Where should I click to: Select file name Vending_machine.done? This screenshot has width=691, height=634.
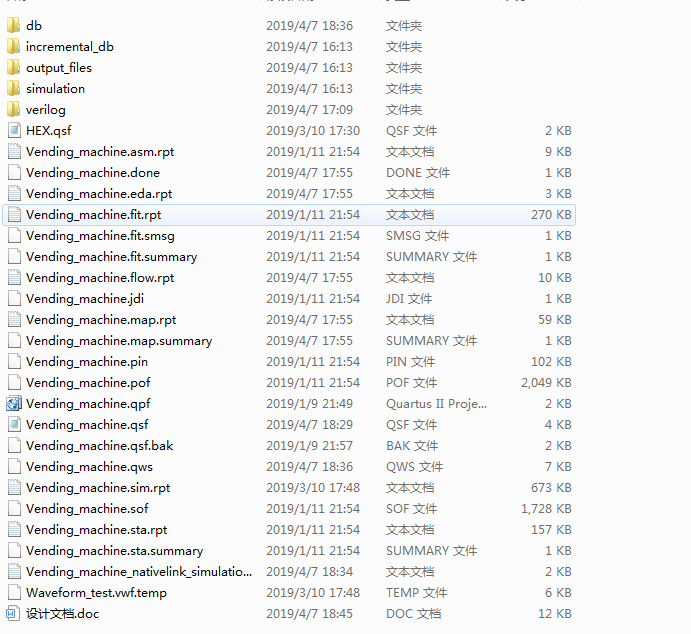93,173
